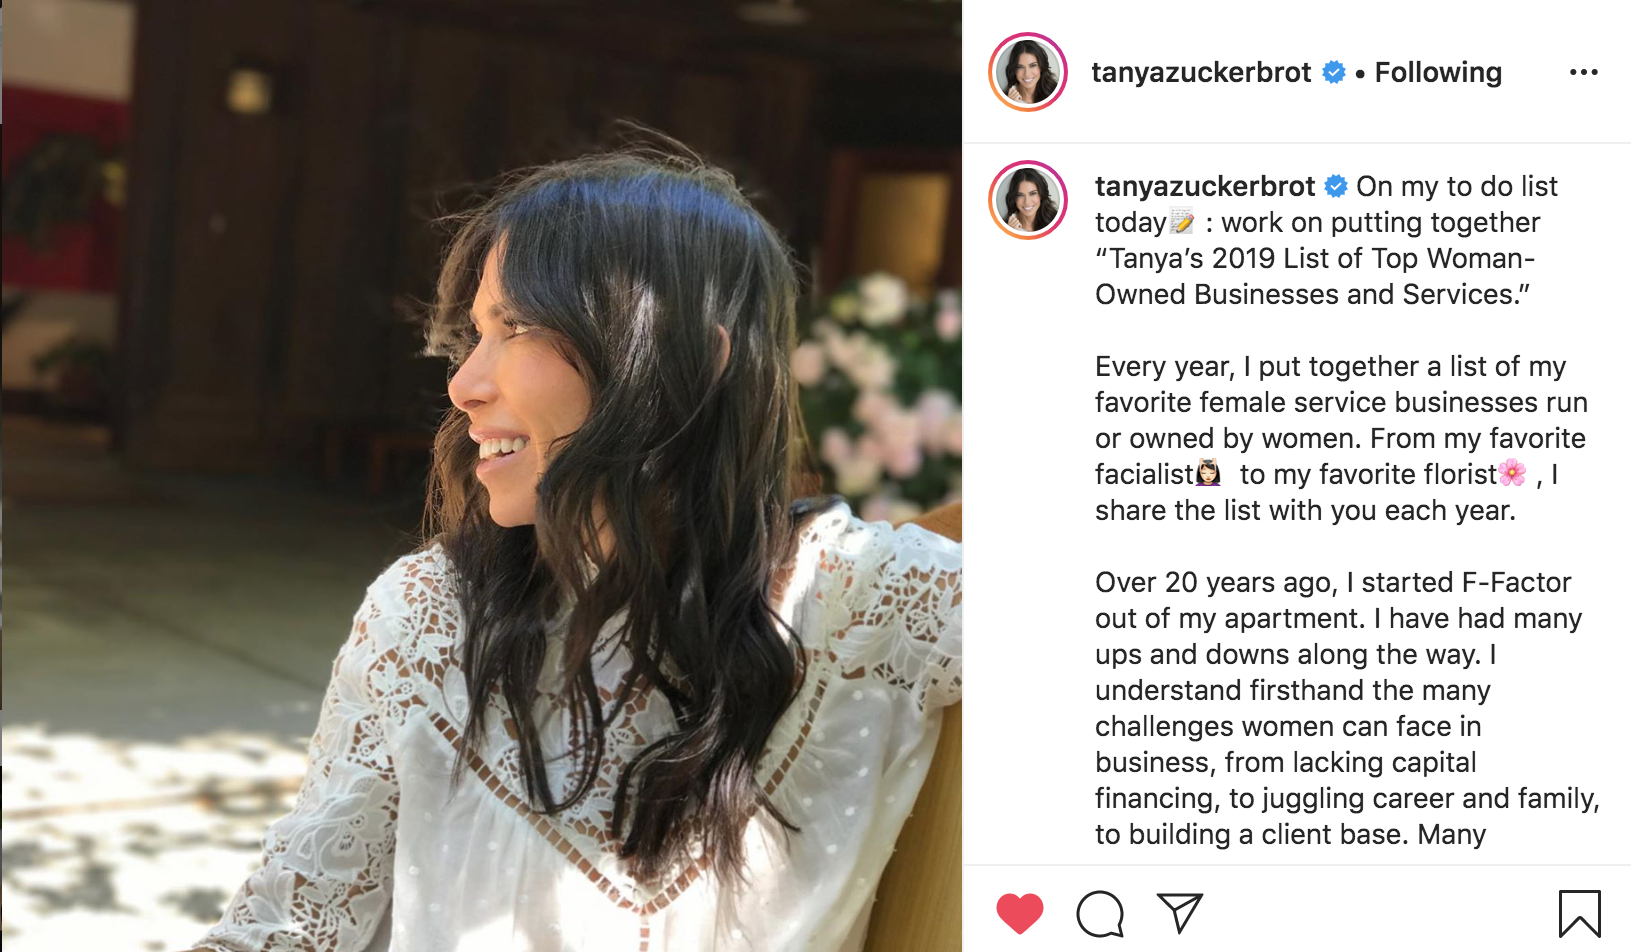Open tanyazuckerbrot profile from header username
The image size is (1631, 952).
[x=1201, y=72]
